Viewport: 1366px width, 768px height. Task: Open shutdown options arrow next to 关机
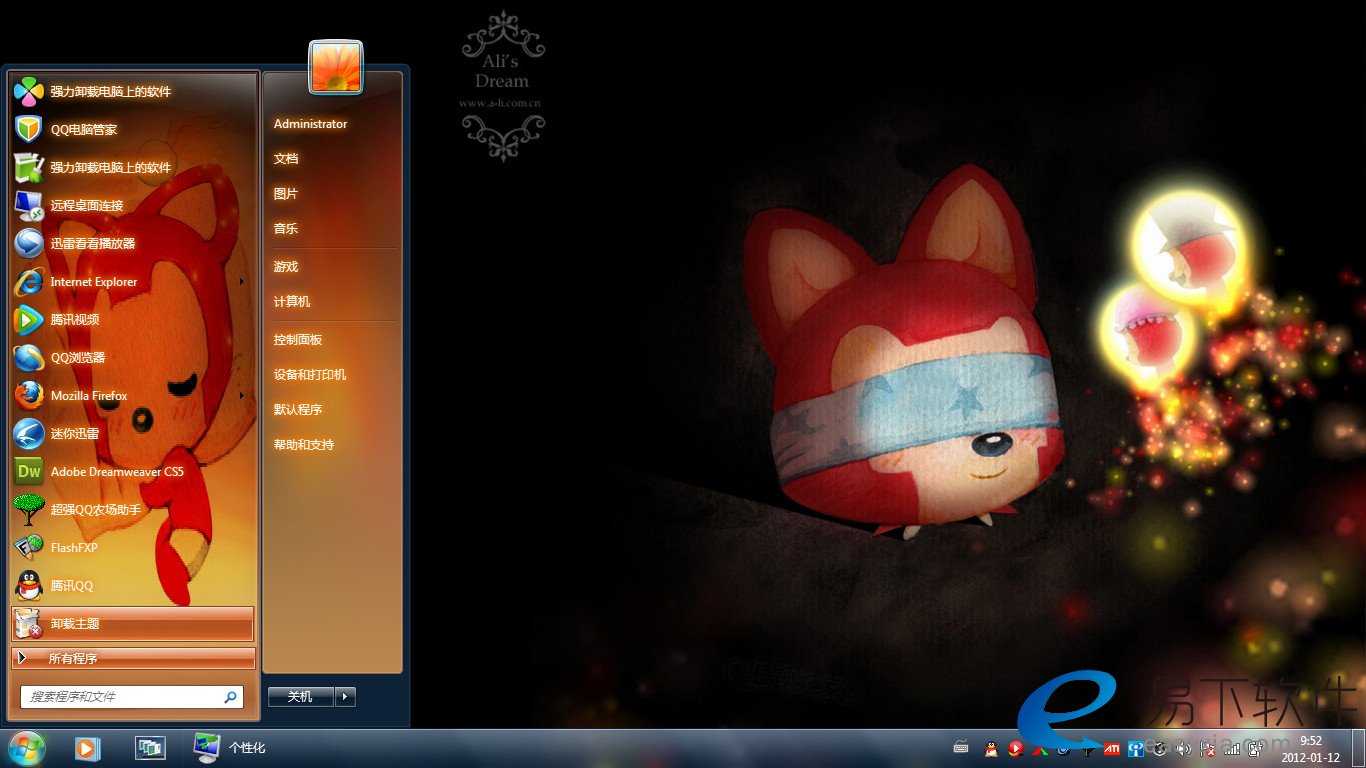pyautogui.click(x=345, y=697)
